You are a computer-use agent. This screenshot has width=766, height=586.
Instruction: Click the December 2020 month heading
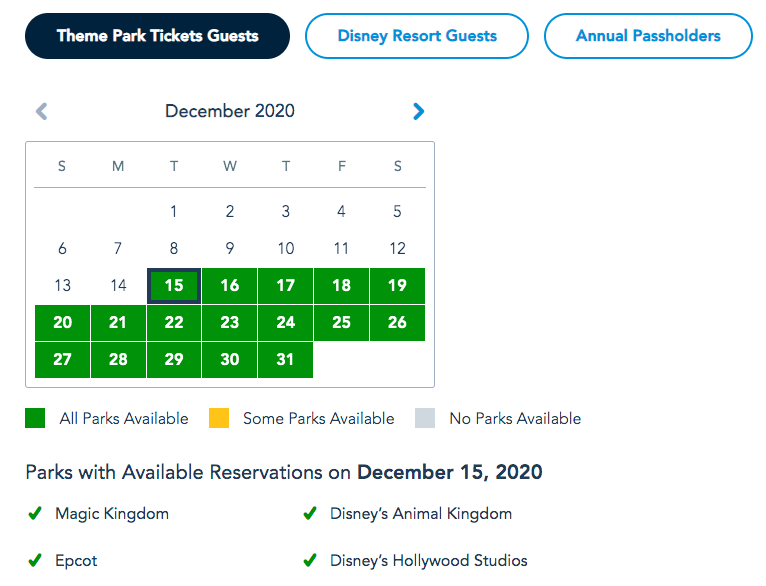pyautogui.click(x=230, y=112)
